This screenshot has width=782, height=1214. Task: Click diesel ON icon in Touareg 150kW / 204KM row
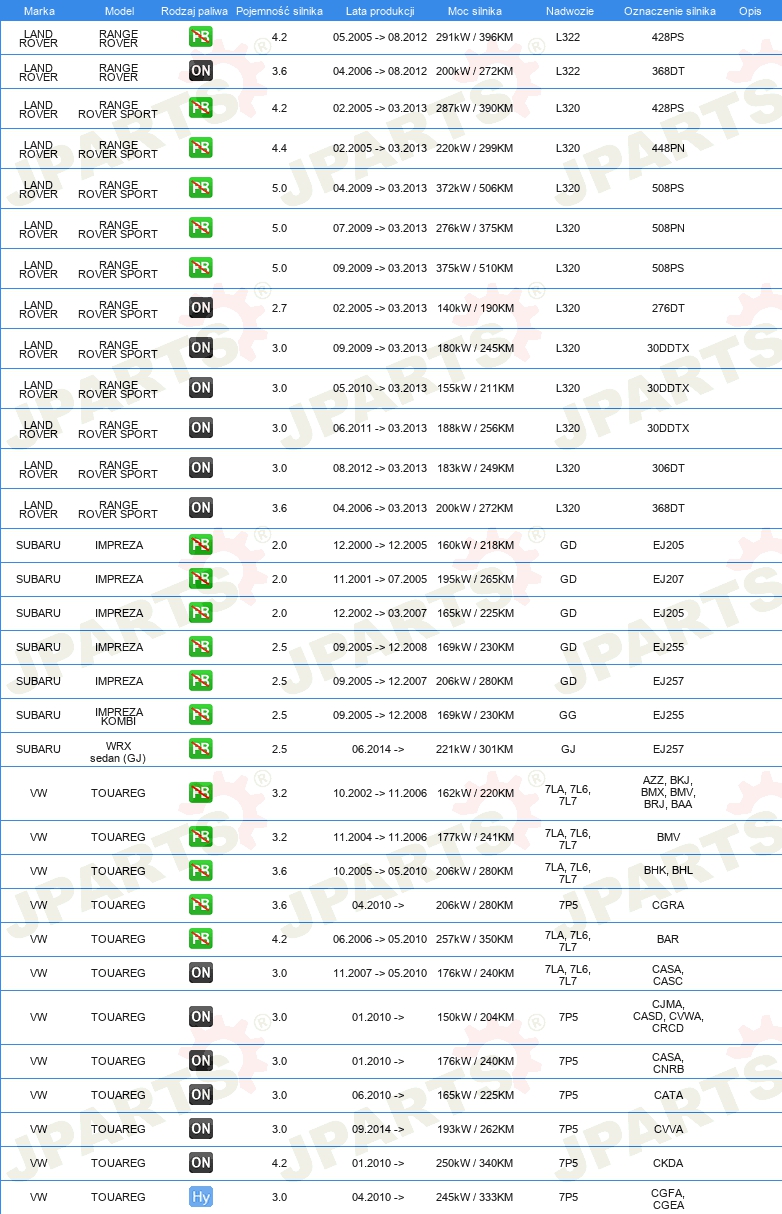pos(201,1017)
